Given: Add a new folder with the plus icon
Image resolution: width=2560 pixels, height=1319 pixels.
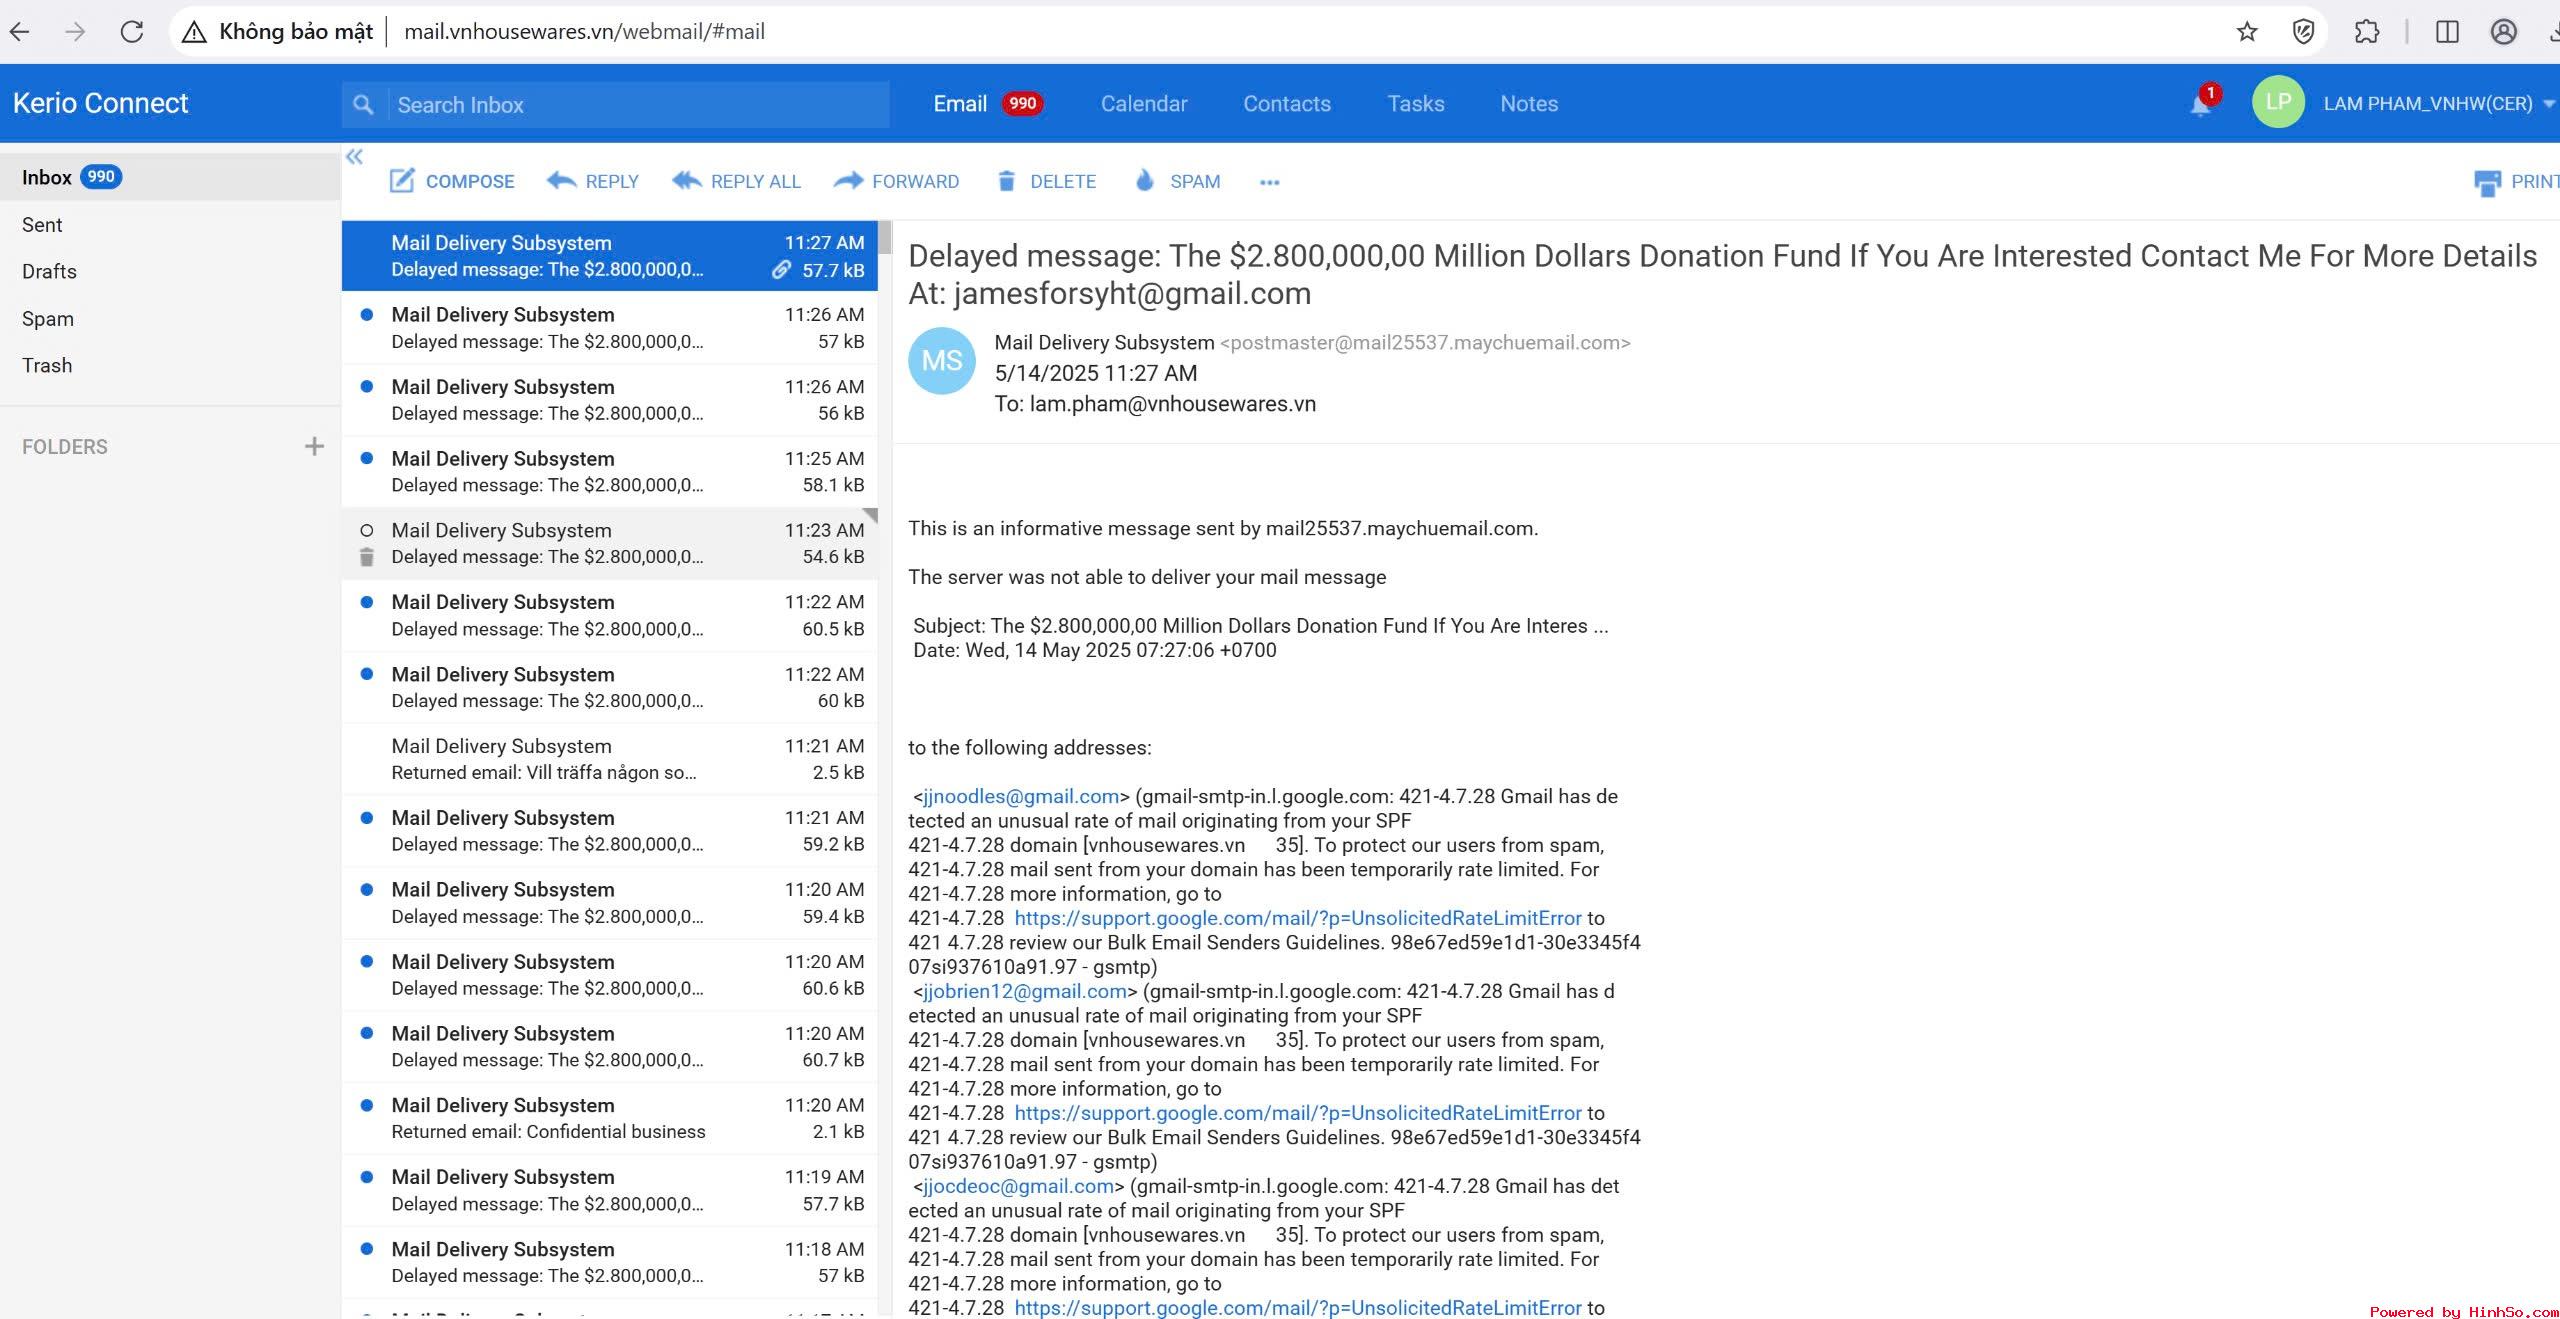Looking at the screenshot, I should point(314,446).
